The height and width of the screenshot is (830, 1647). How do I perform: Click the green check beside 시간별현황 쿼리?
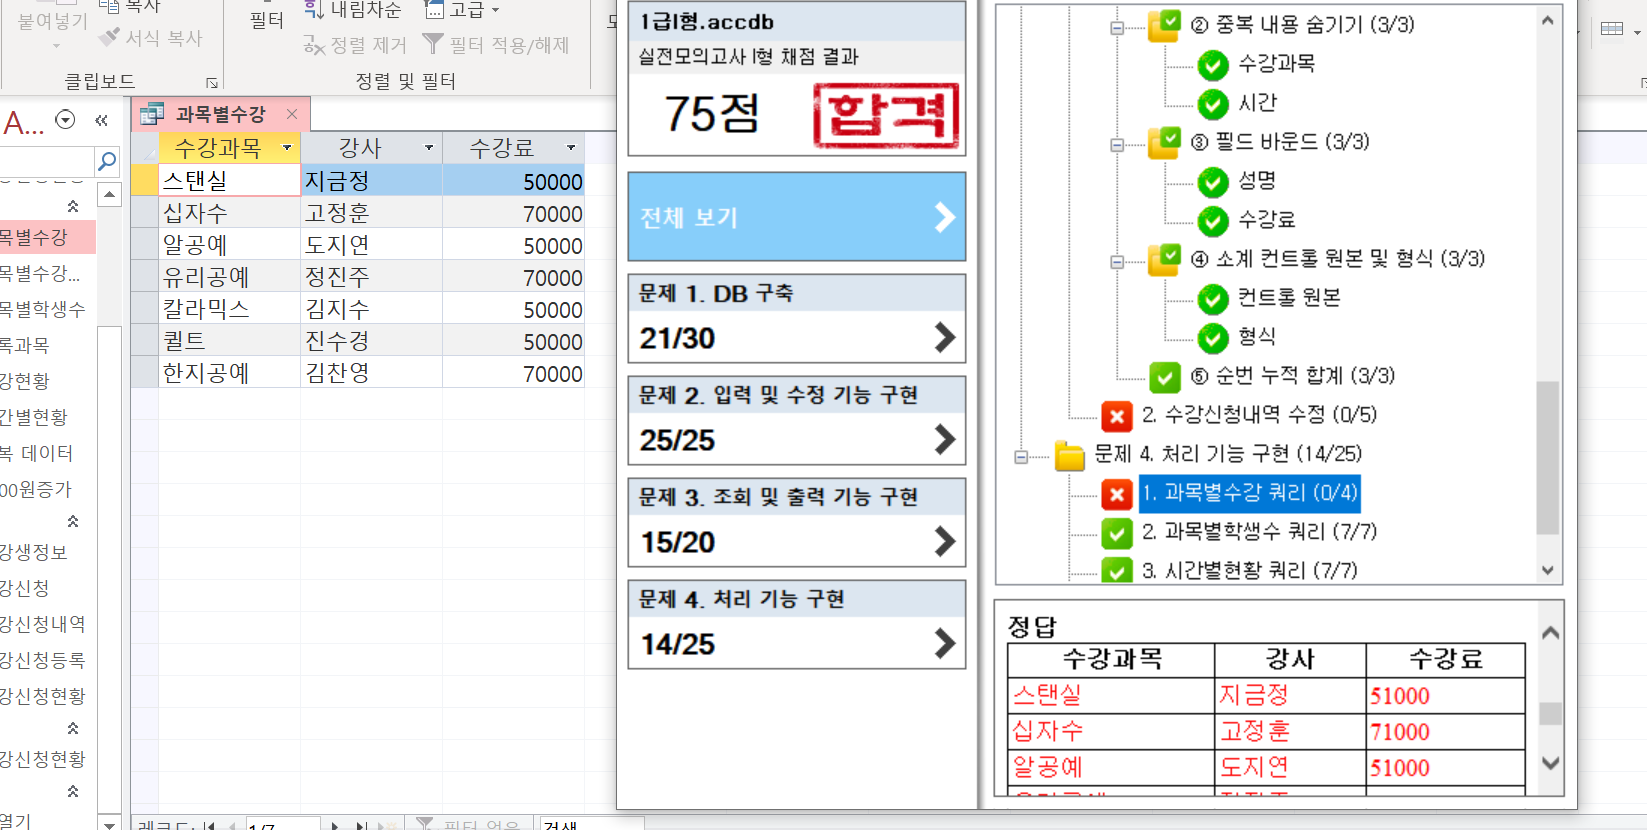[1116, 571]
